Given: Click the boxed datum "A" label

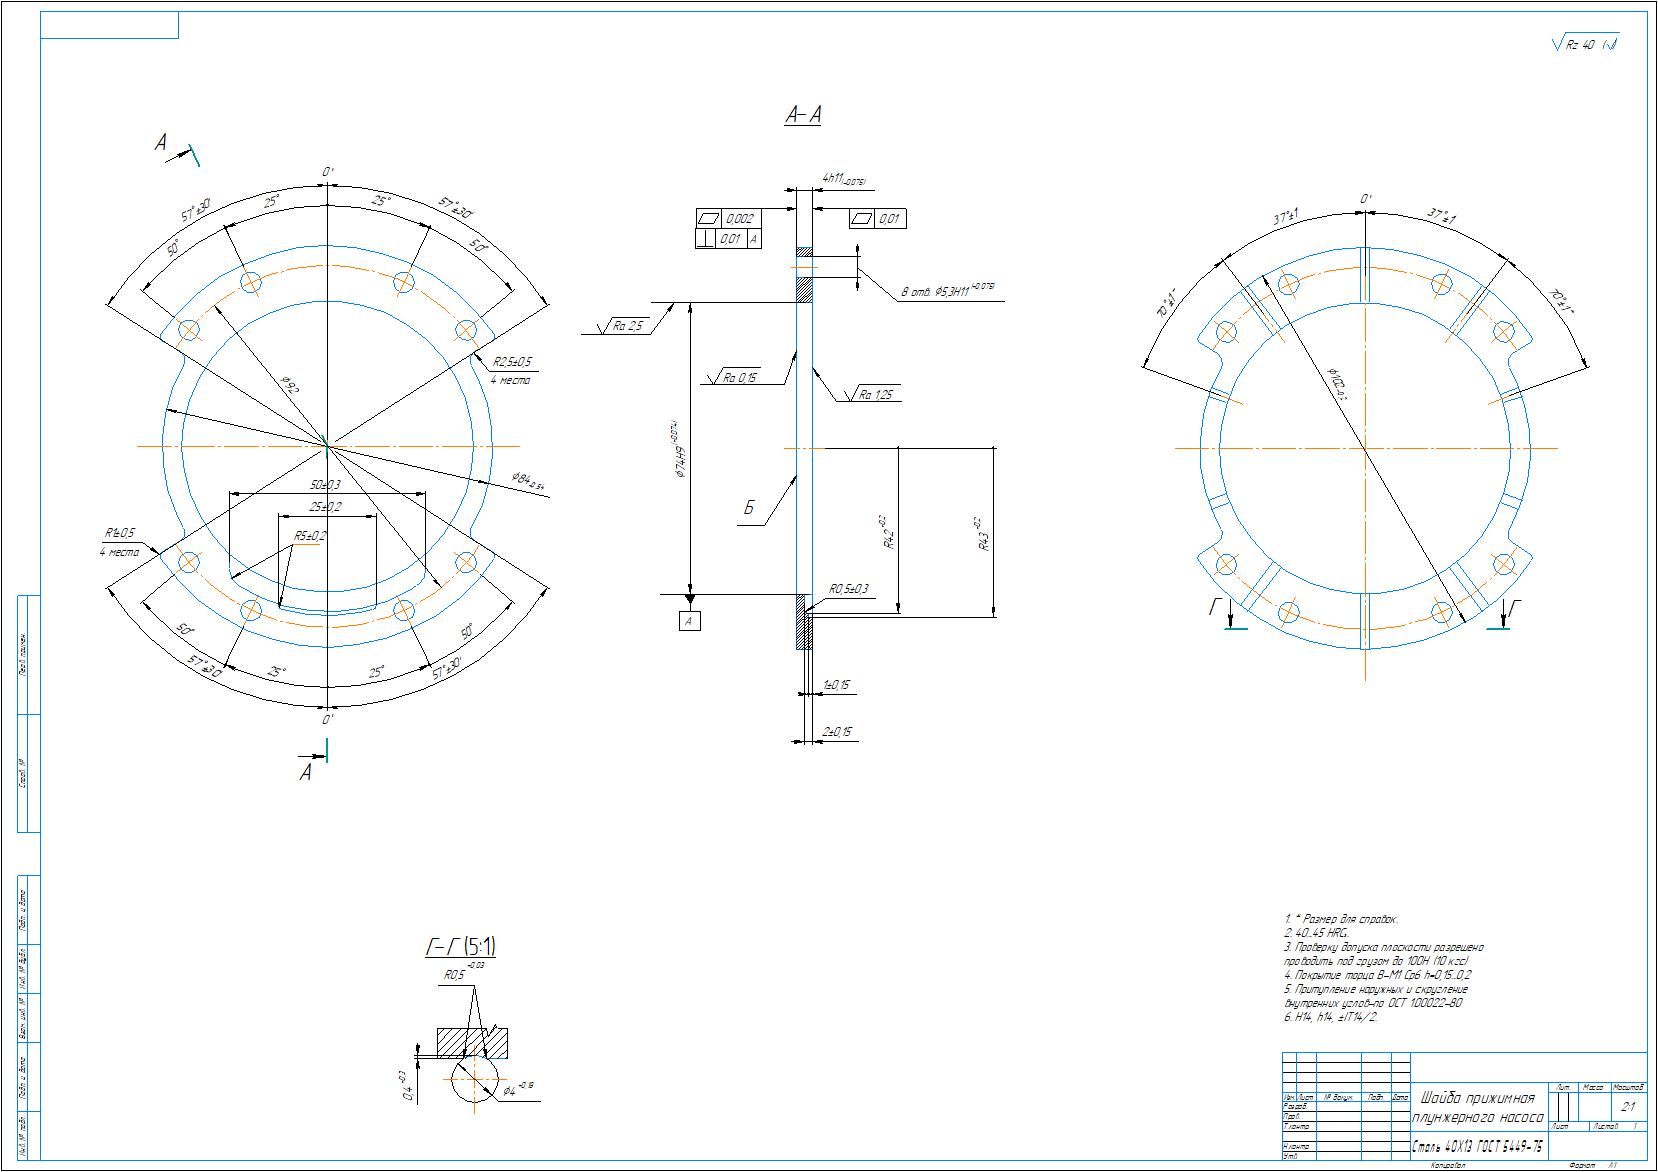Looking at the screenshot, I should point(689,621).
